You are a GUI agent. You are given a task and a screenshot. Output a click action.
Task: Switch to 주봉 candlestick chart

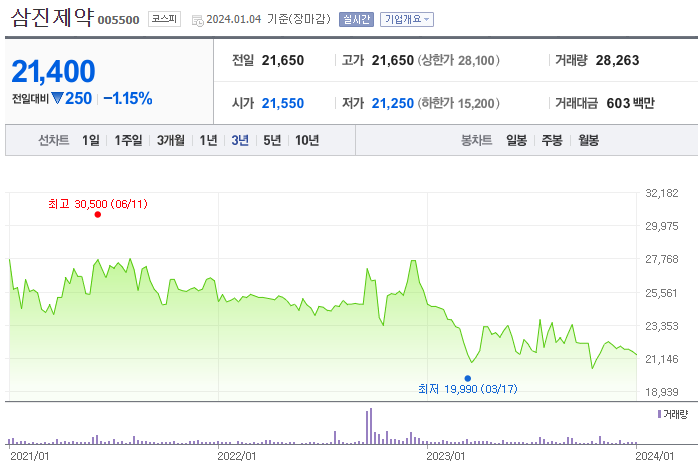tap(552, 140)
